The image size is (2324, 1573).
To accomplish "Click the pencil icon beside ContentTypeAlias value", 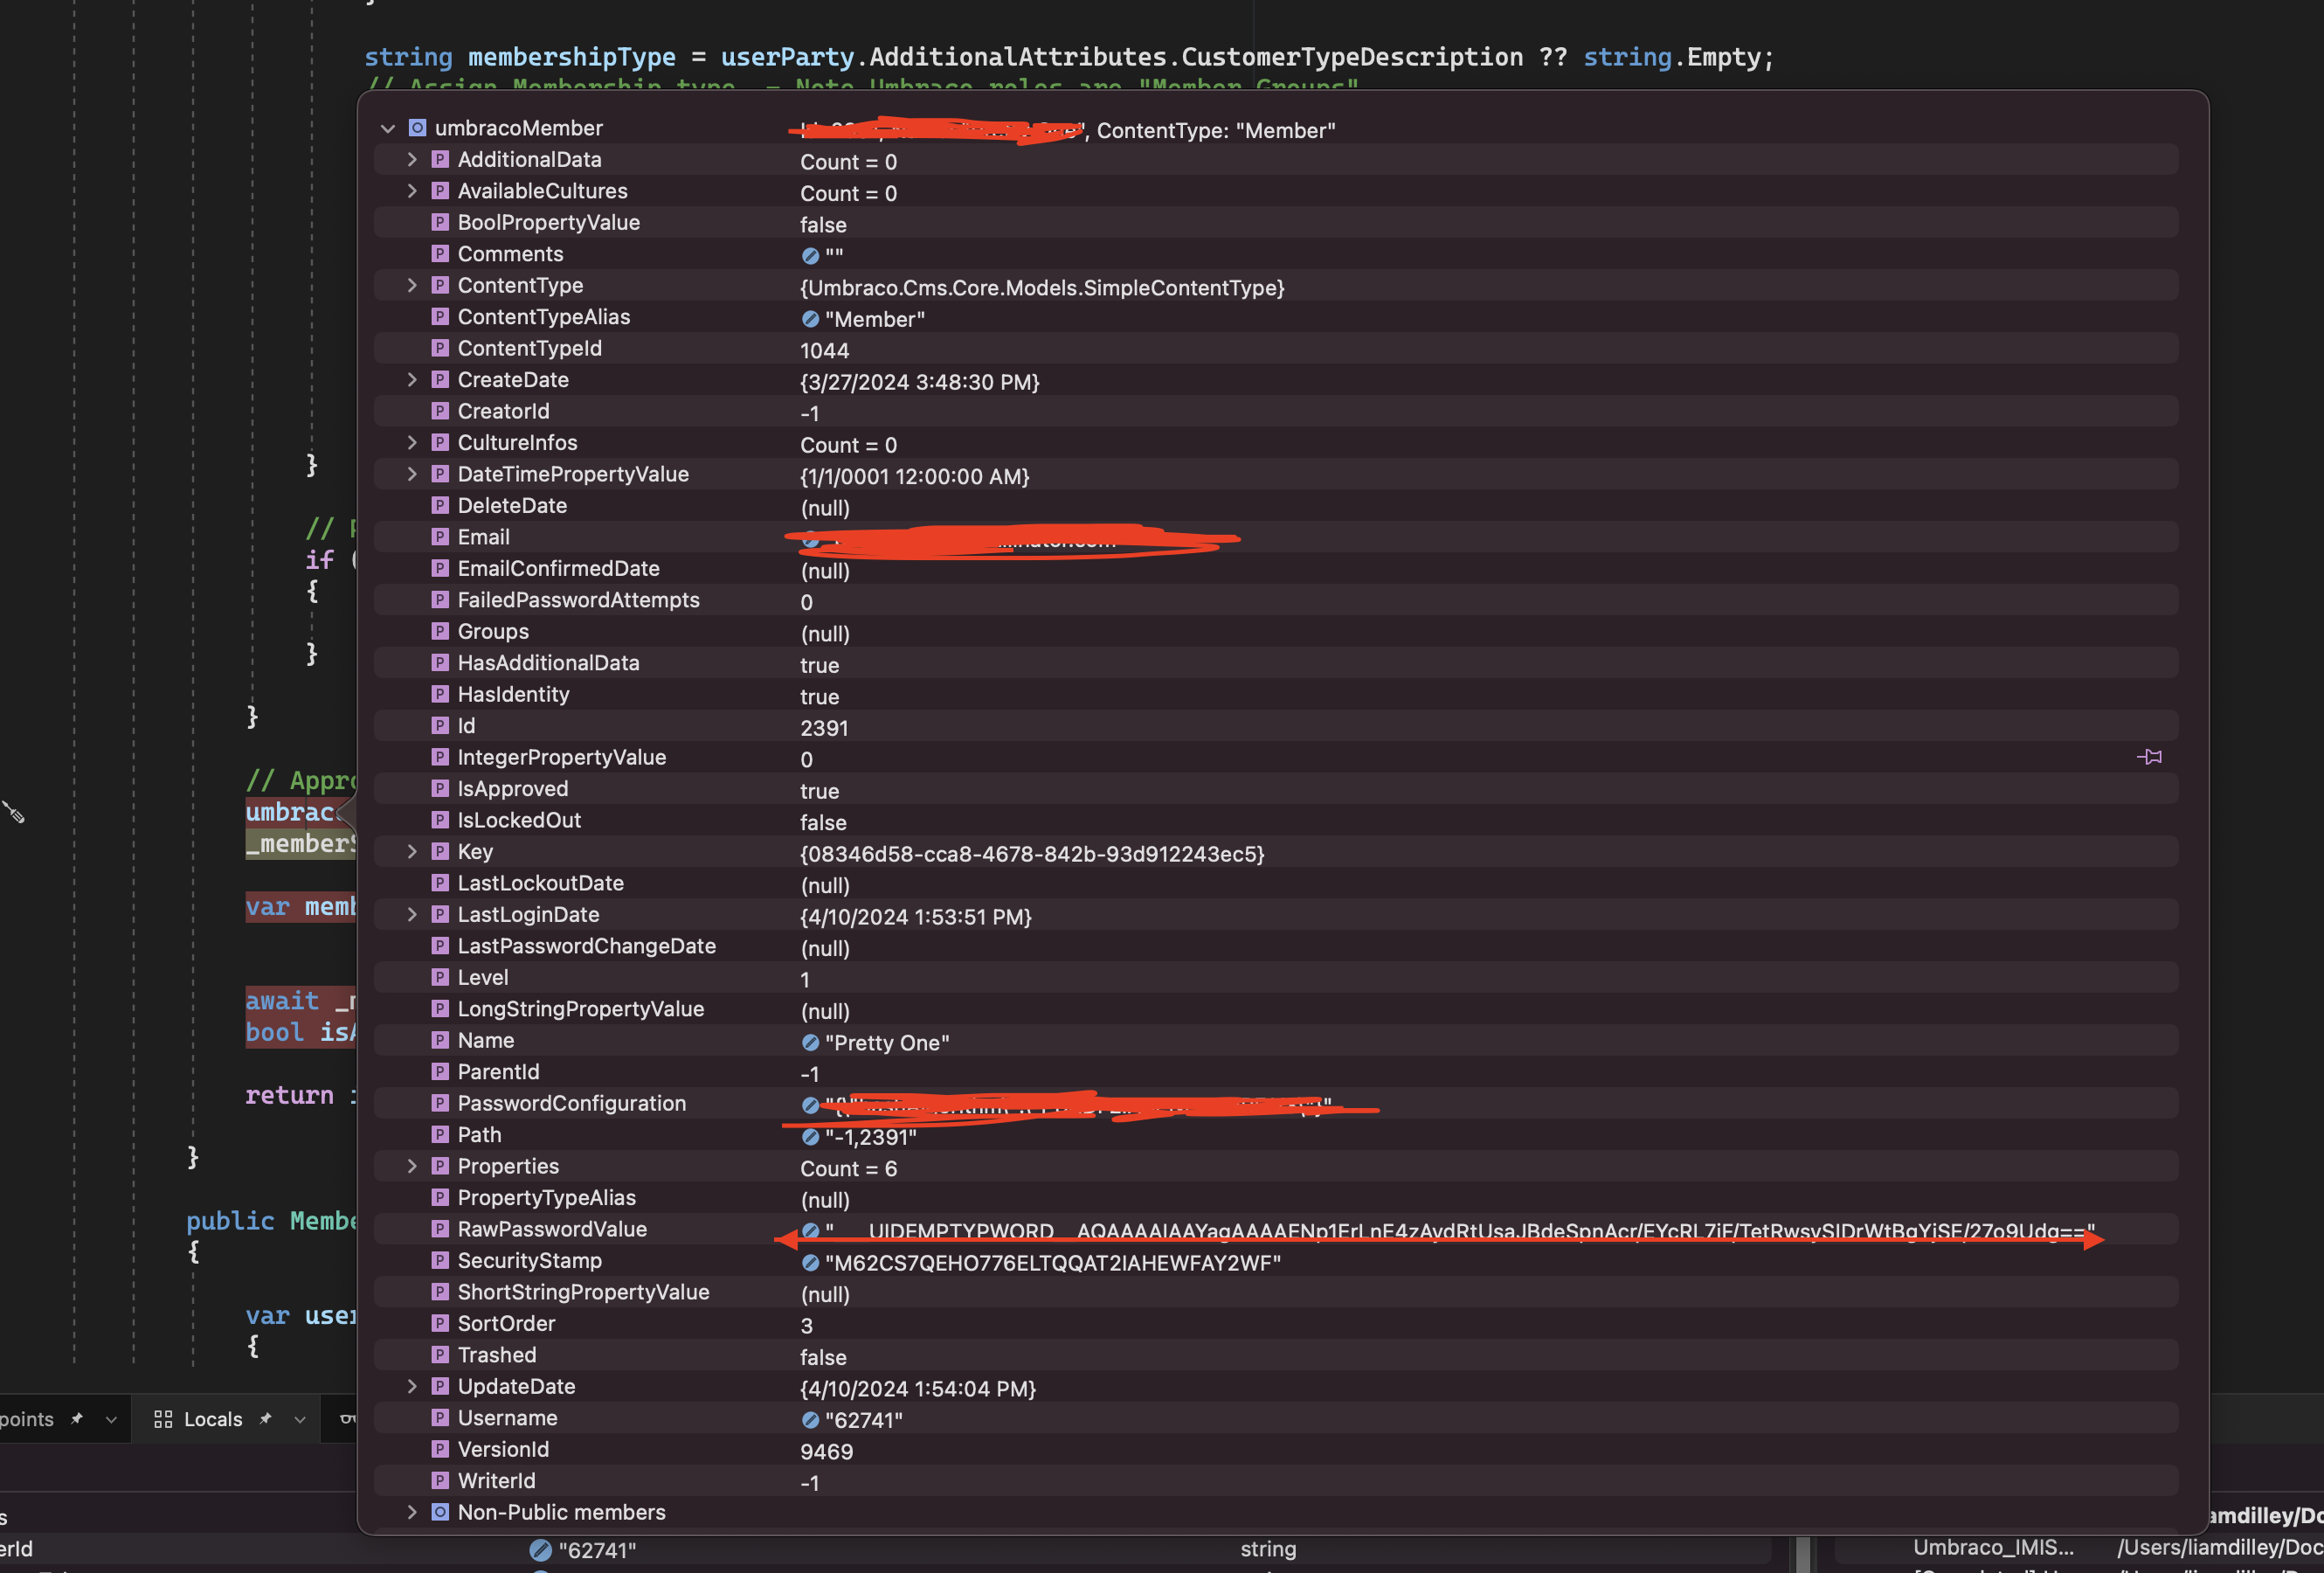I will [810, 319].
